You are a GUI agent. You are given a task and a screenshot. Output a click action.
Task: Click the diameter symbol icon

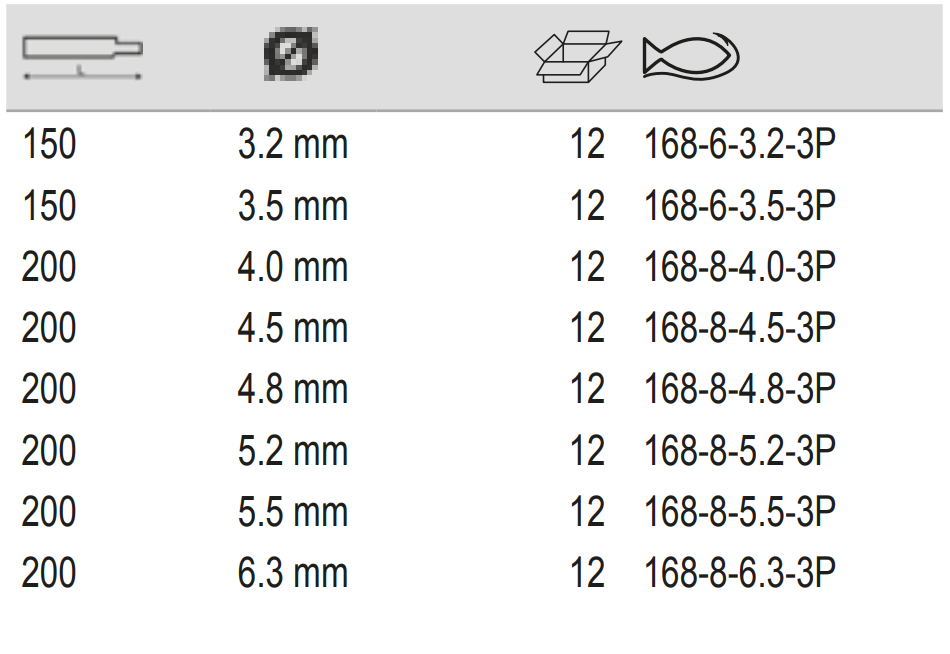click(x=292, y=54)
